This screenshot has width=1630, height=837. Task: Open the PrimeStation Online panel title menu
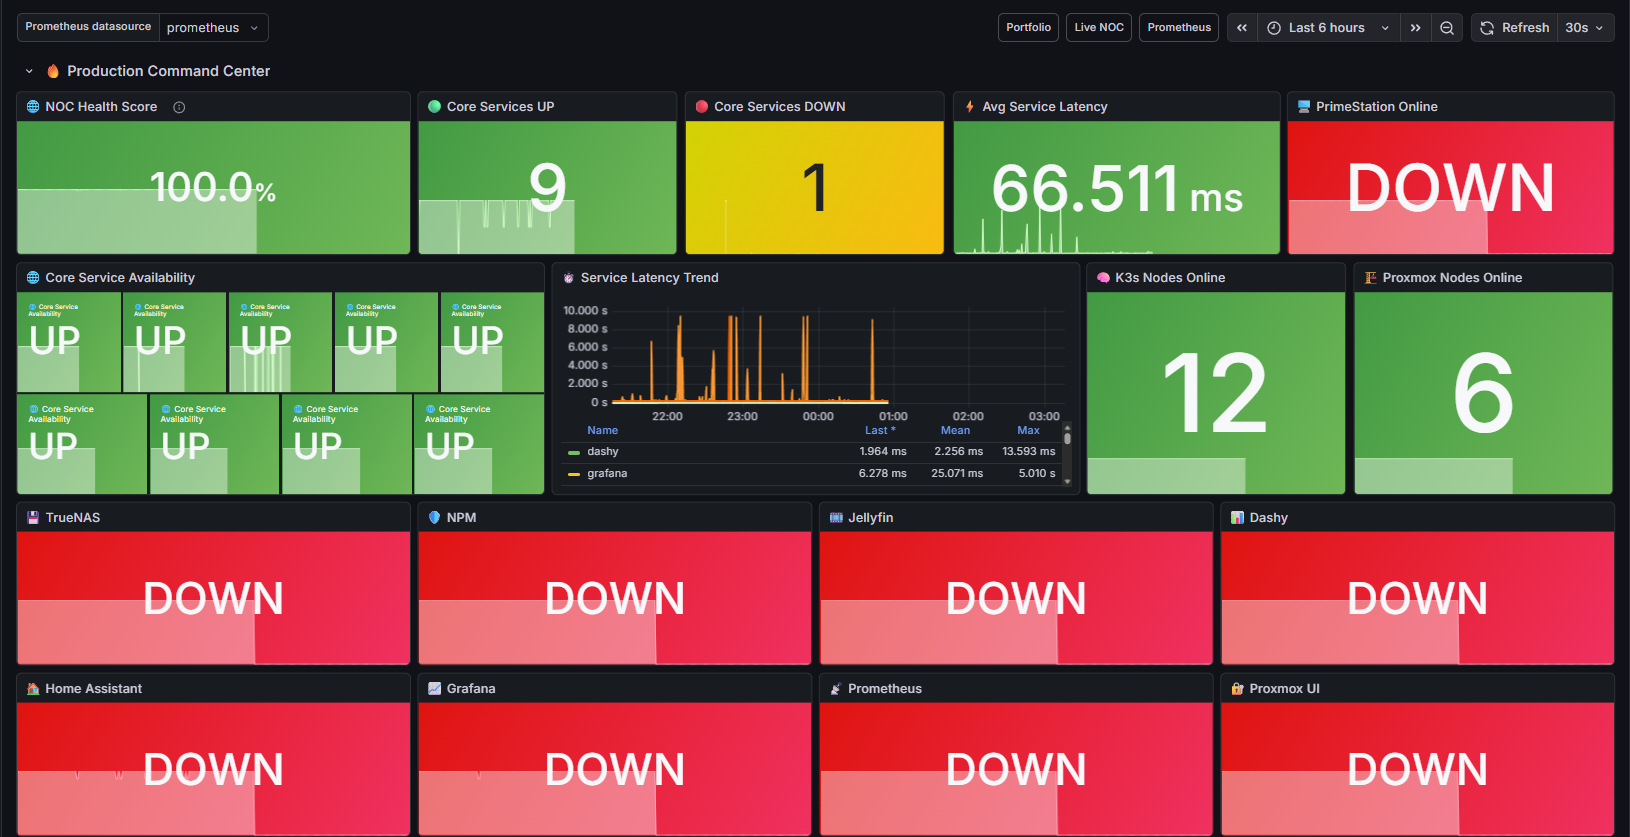(x=1377, y=107)
